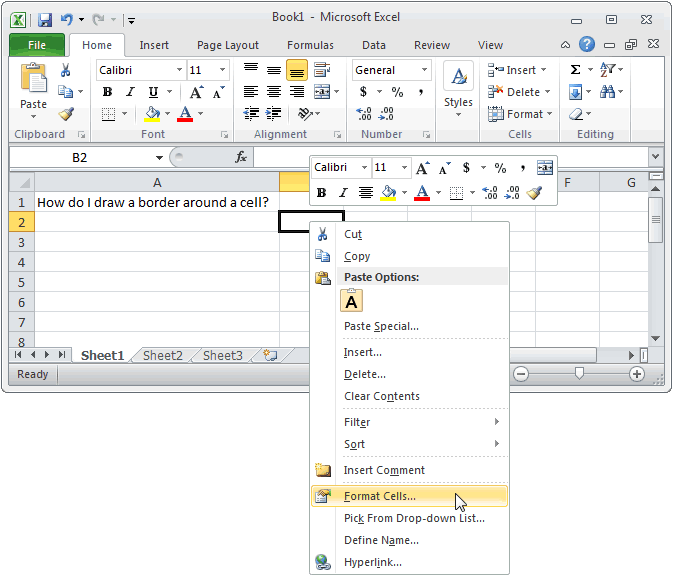Open the ribbon Calibri font name dropdown

(179, 70)
